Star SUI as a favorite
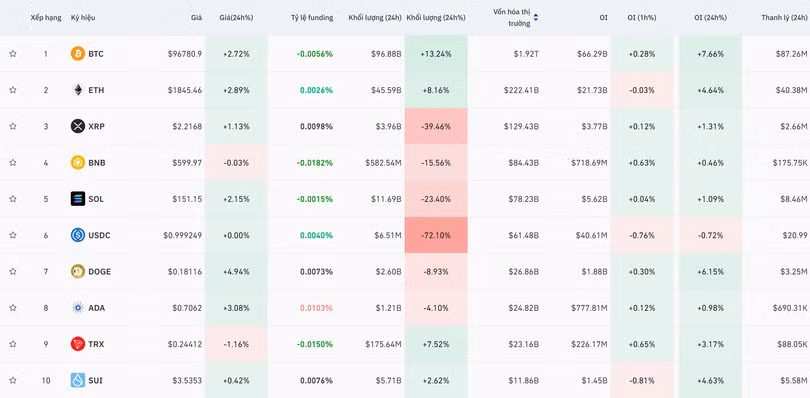This screenshot has height=398, width=810. [13, 380]
